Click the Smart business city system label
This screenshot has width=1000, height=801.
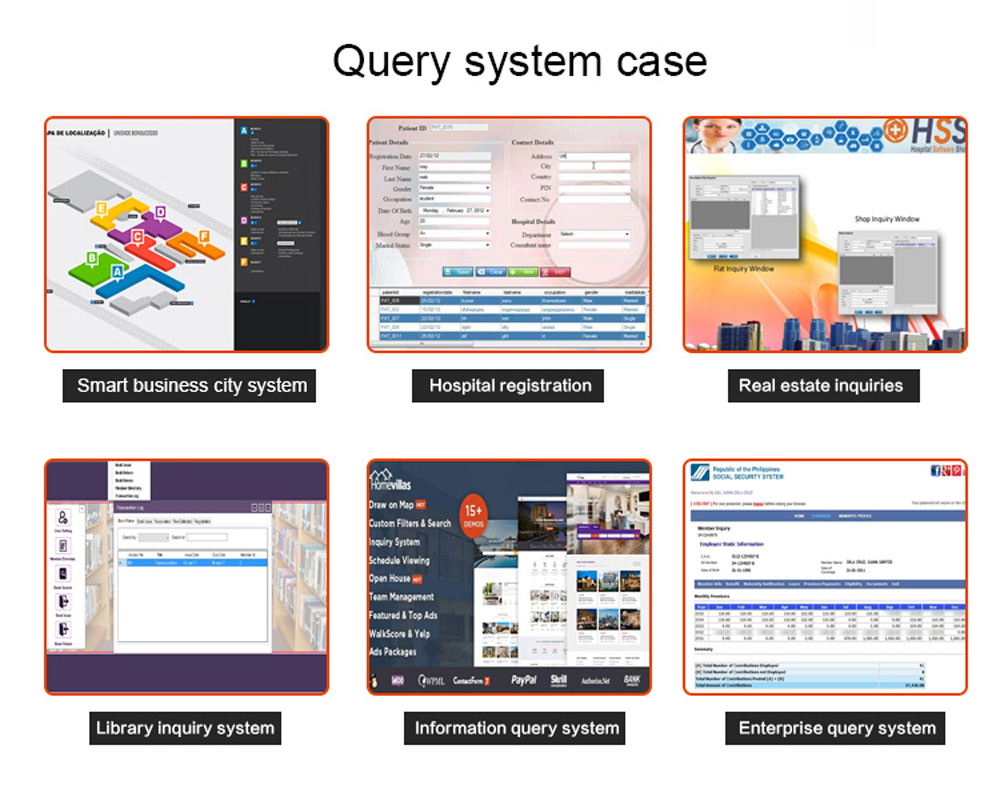pos(192,386)
